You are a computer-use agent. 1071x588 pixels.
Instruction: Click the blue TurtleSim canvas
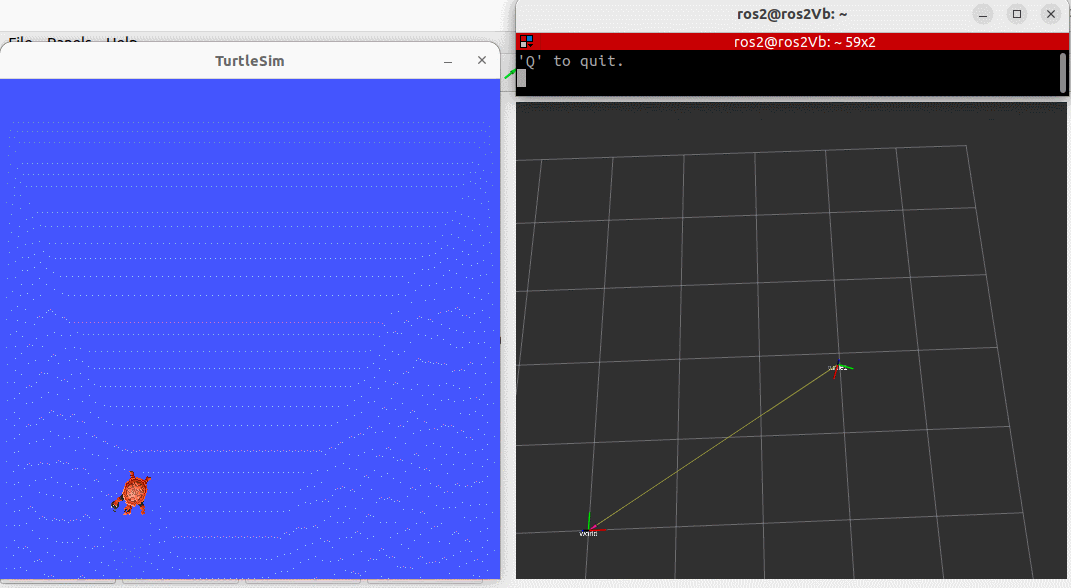[250, 328]
